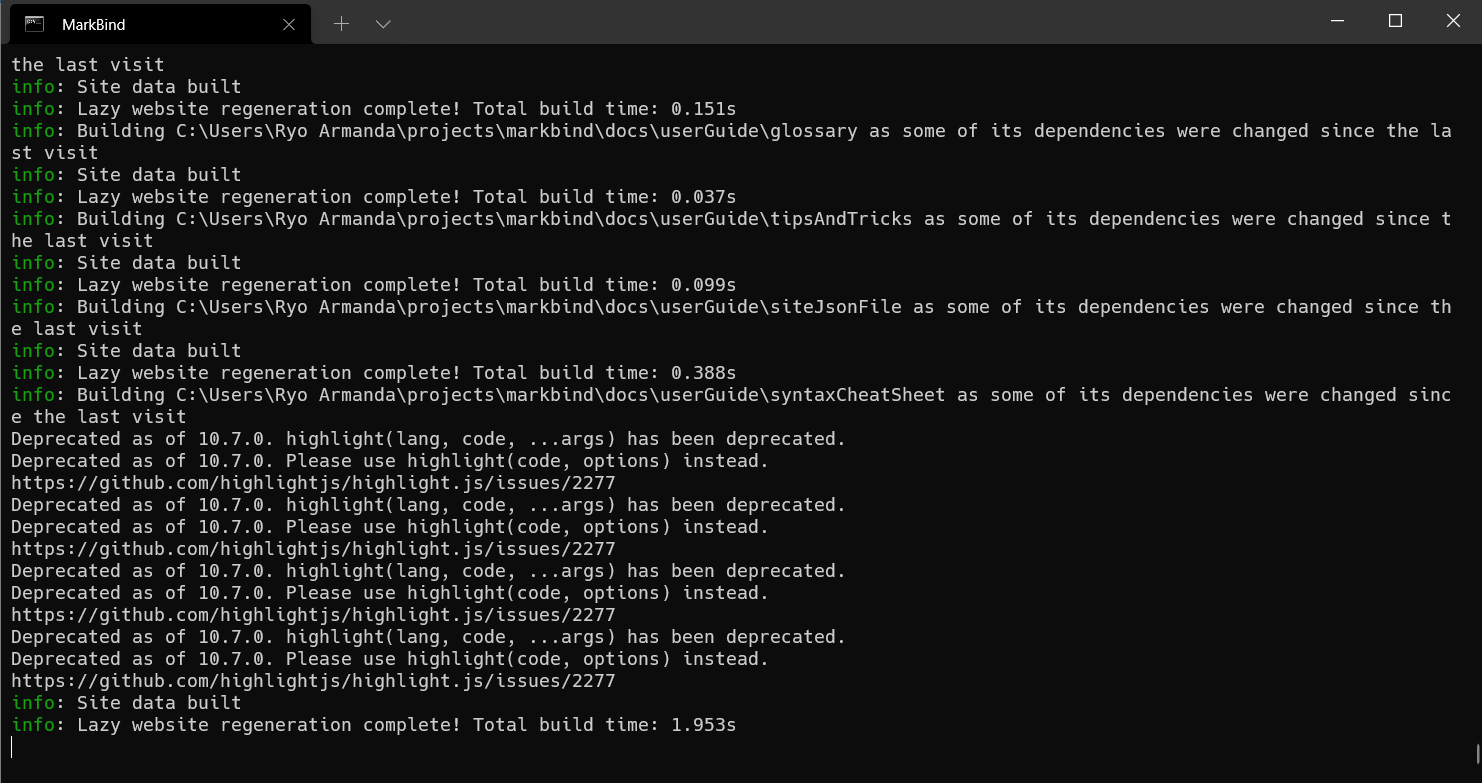
Task: Click the terminal icon on the MarkBind tab
Action: 33,22
